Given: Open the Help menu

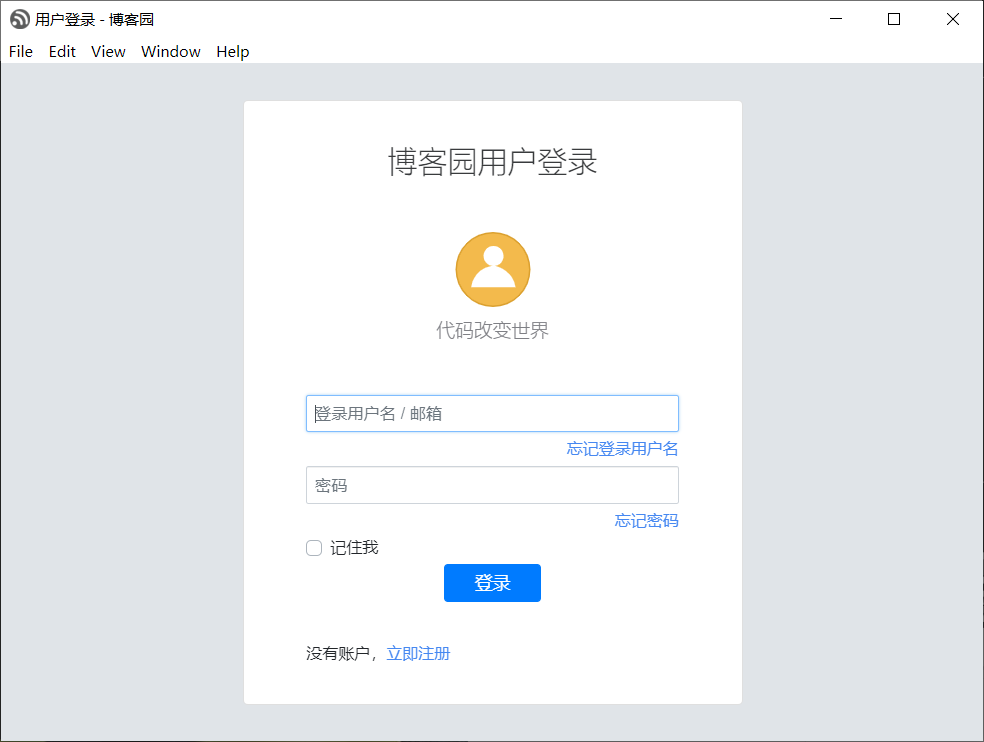Looking at the screenshot, I should [x=233, y=51].
